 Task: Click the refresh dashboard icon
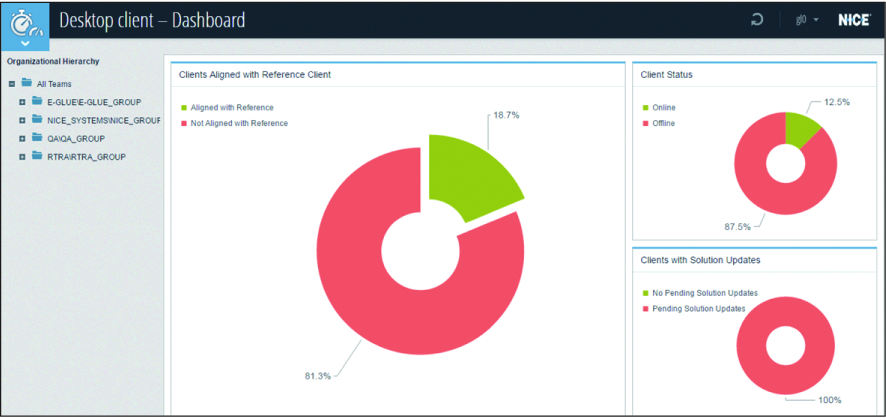(x=756, y=21)
